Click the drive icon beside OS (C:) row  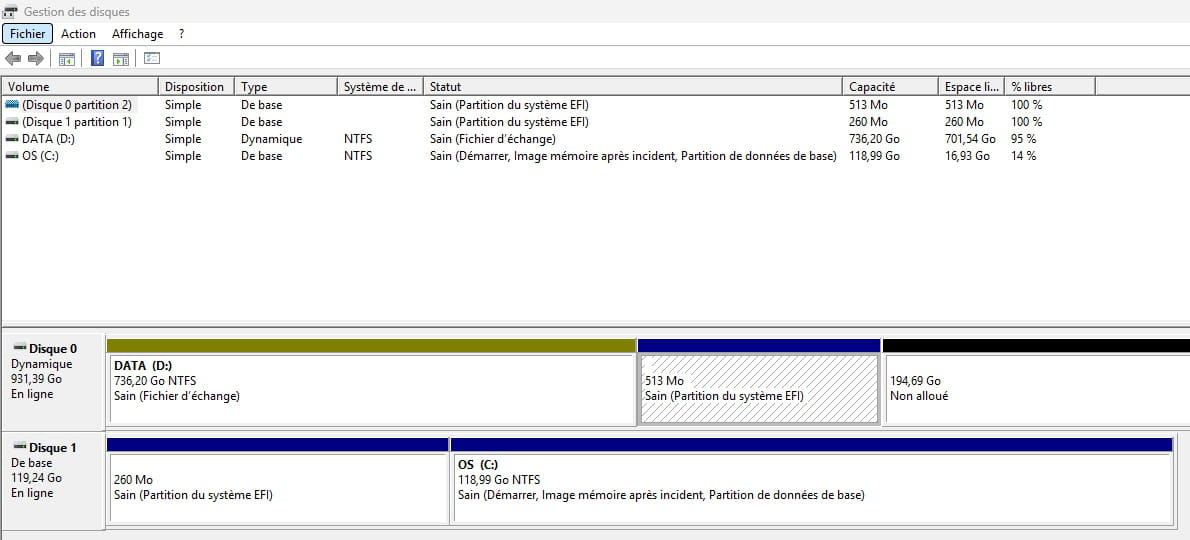[x=11, y=155]
